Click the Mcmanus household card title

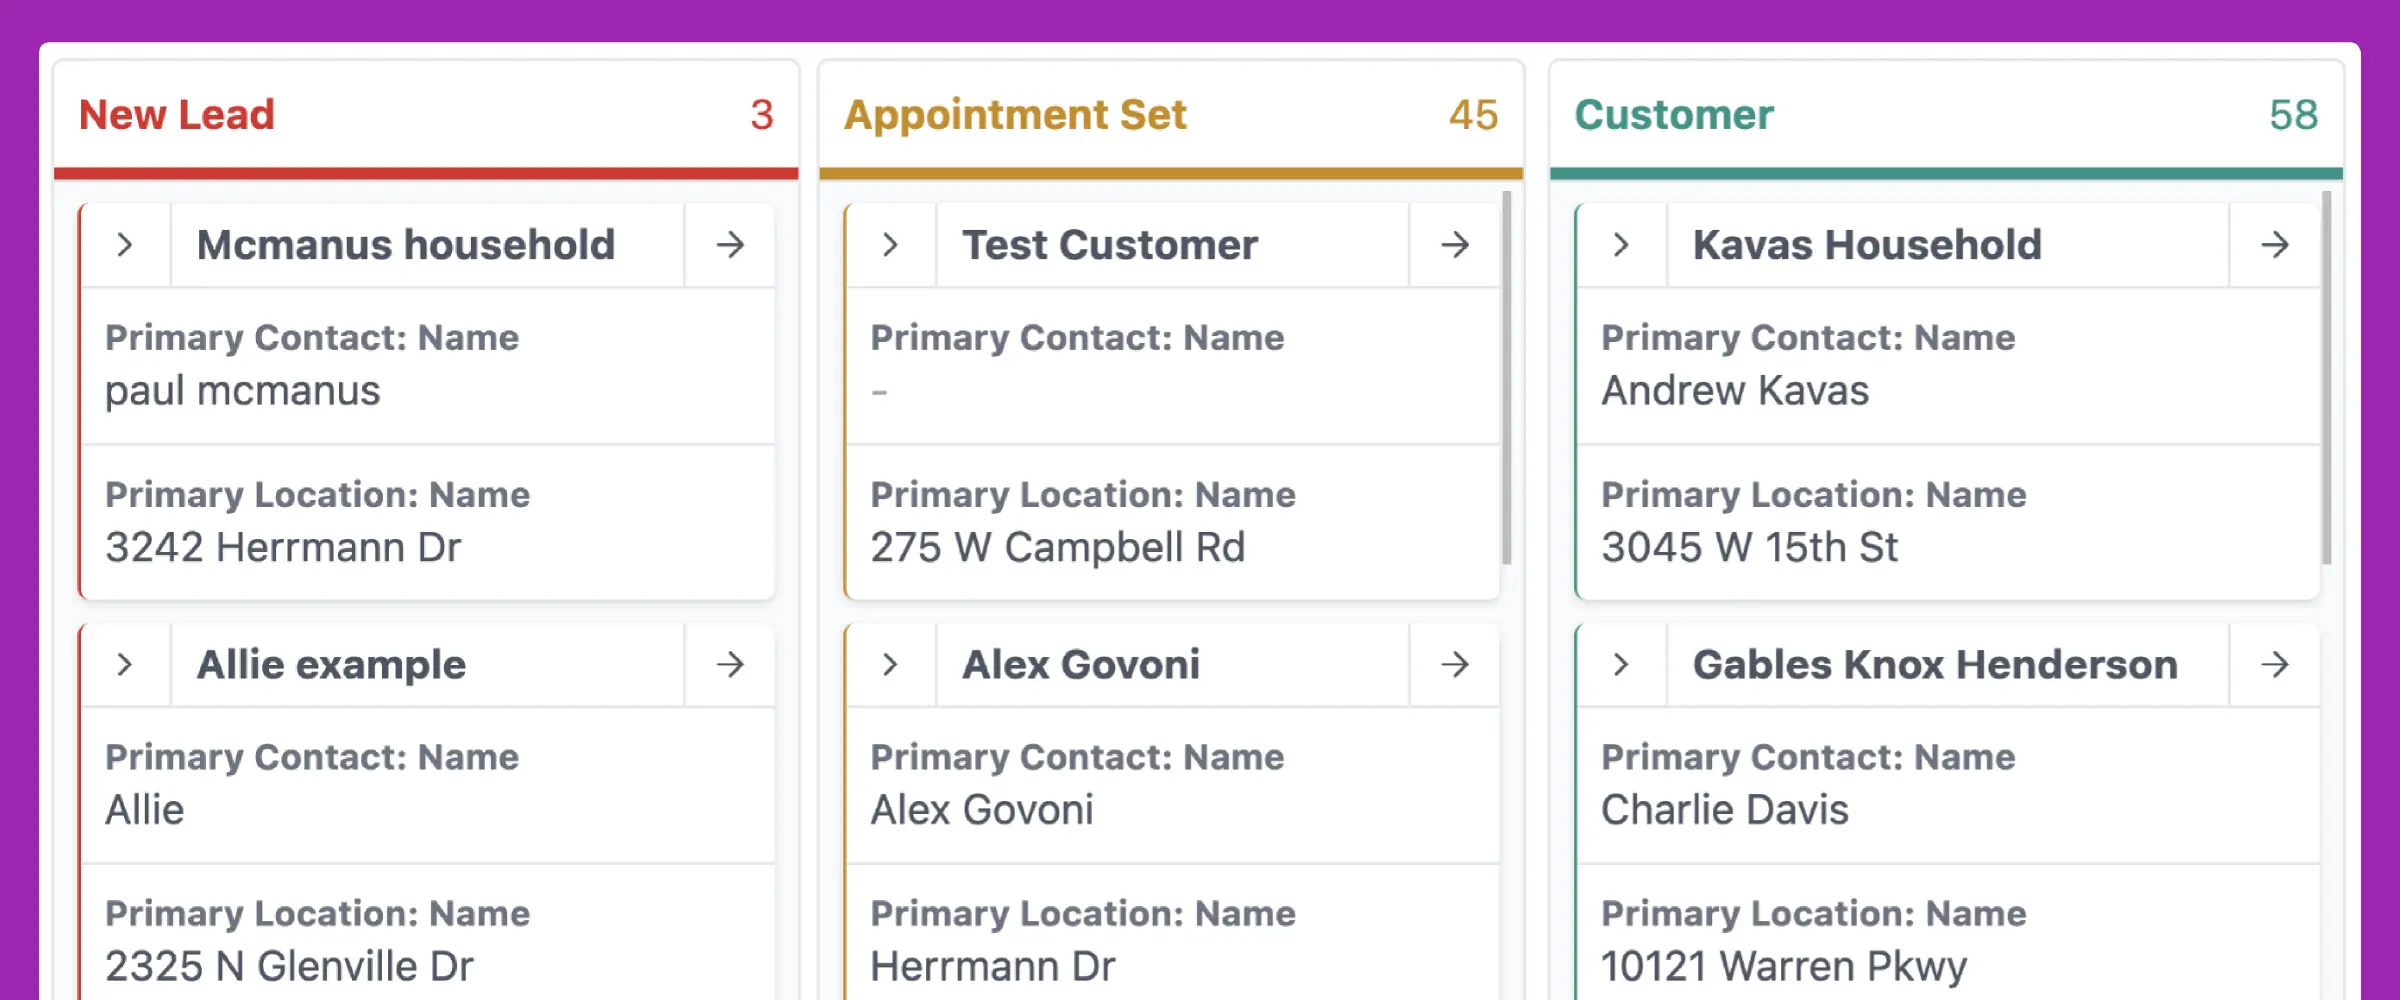click(405, 245)
